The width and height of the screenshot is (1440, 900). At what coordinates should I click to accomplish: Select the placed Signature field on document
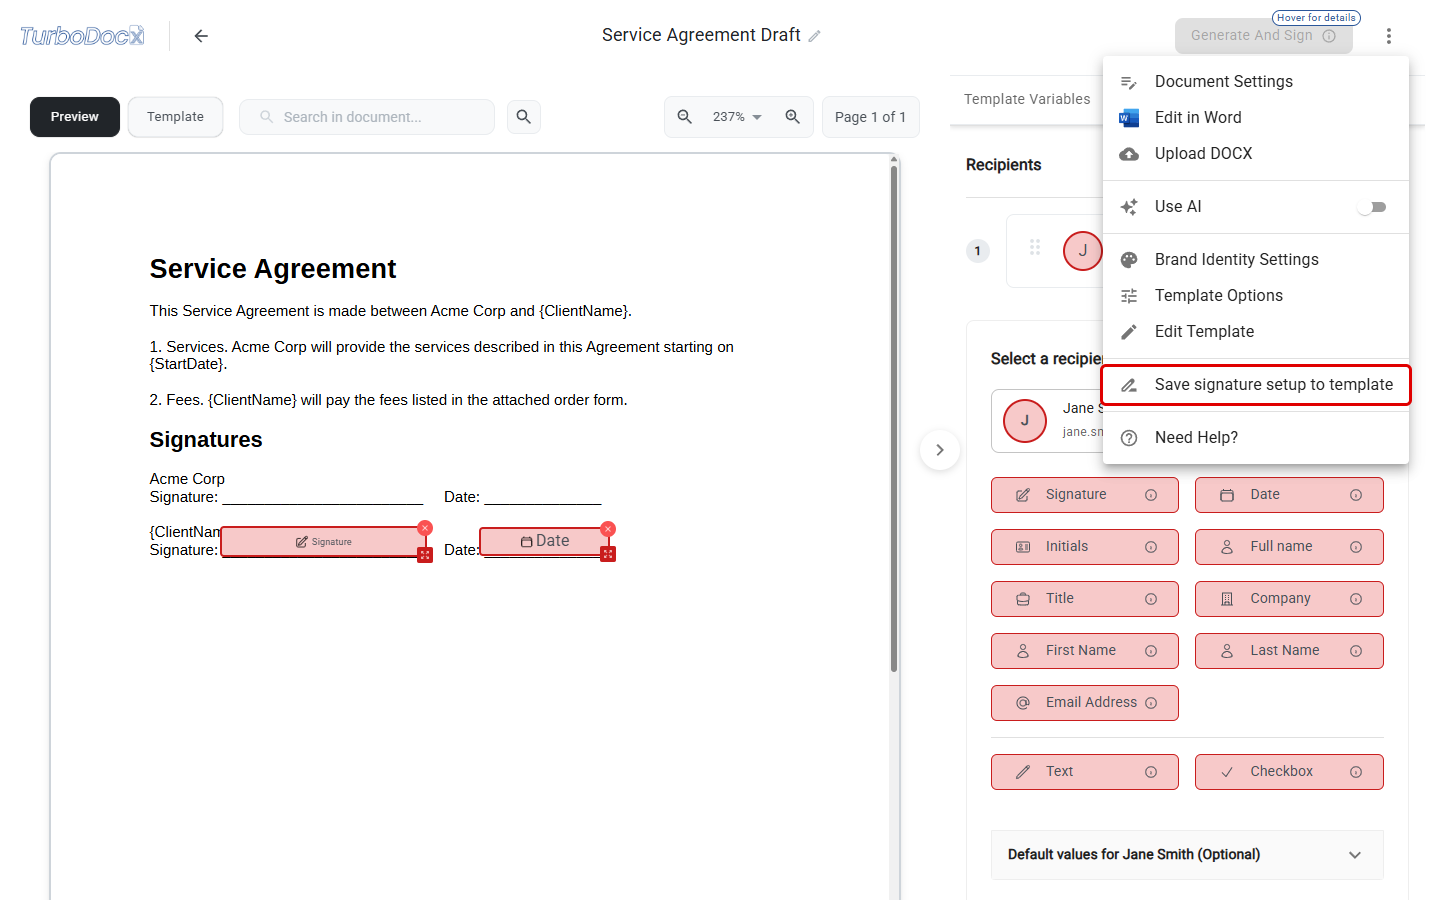click(323, 542)
